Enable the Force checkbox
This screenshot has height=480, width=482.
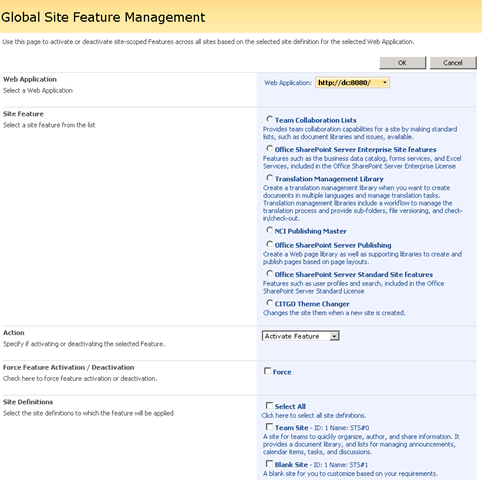(x=267, y=371)
